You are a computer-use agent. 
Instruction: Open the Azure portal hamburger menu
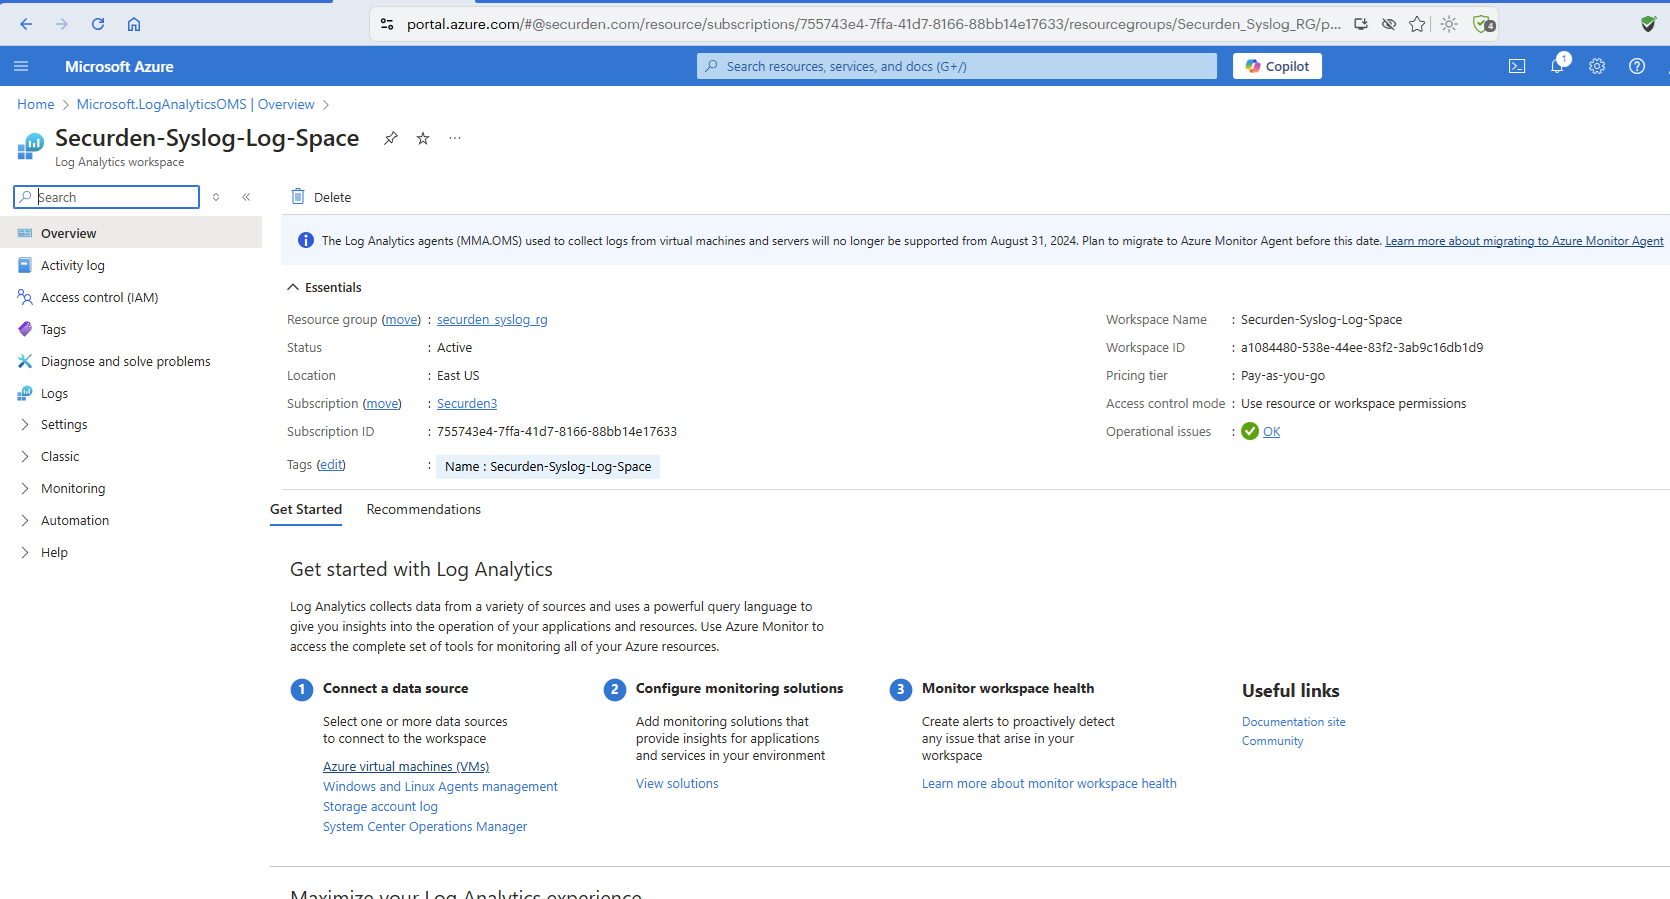(x=21, y=66)
